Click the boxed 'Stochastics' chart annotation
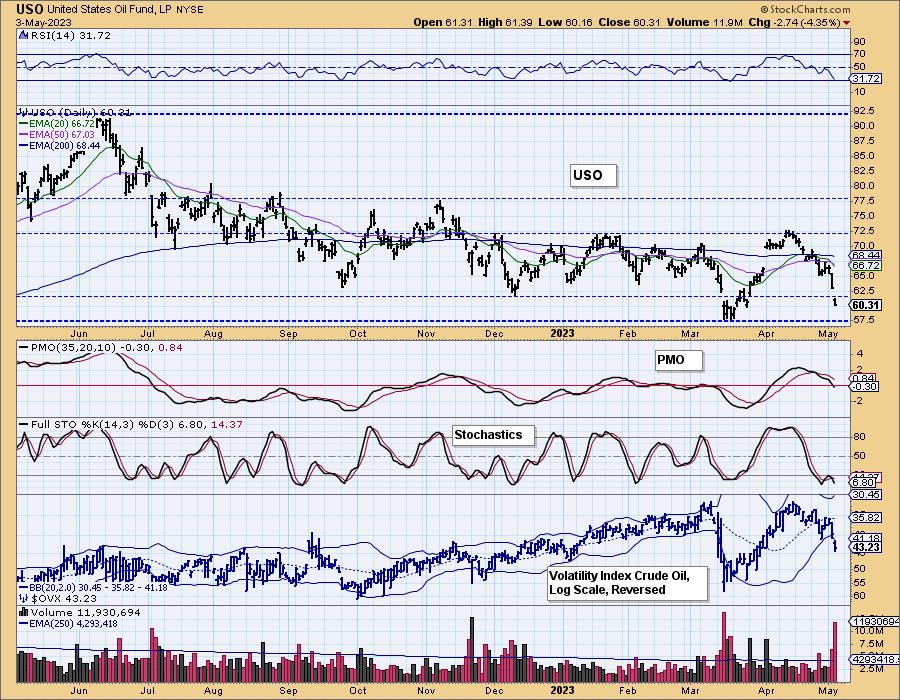The image size is (900, 700). [x=494, y=435]
